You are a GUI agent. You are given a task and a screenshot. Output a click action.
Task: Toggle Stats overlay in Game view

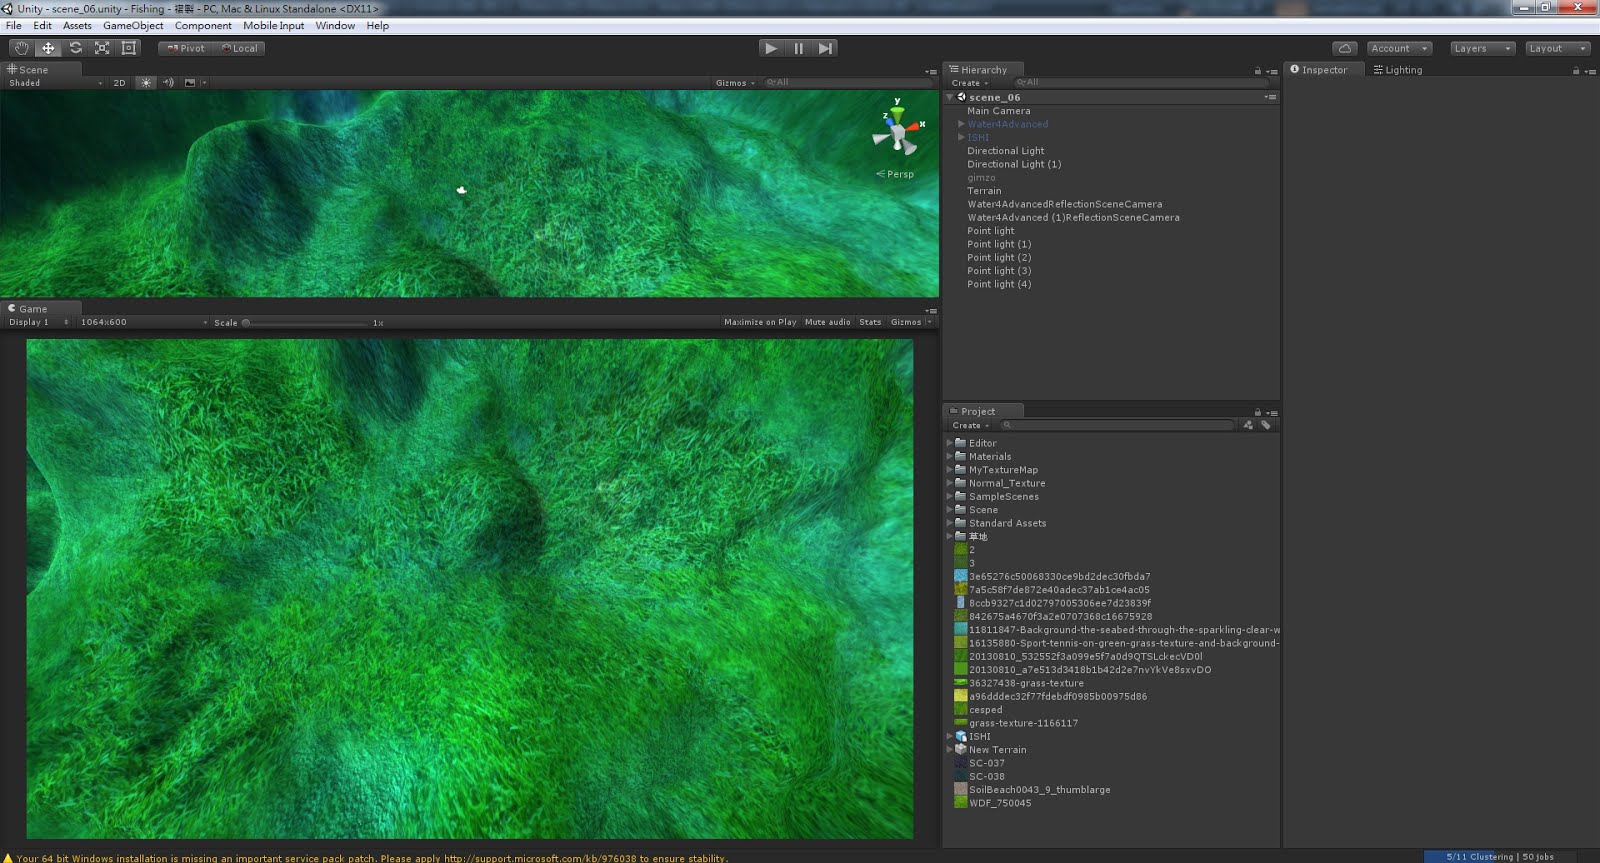(x=870, y=322)
